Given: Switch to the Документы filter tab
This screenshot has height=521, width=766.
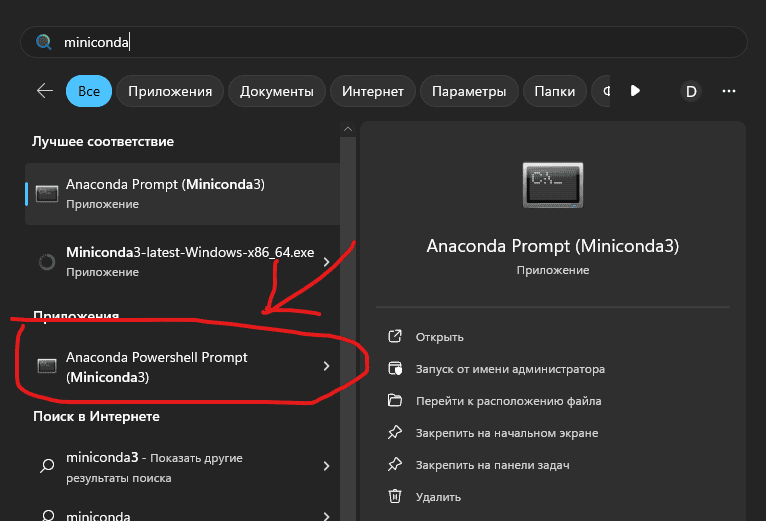Looking at the screenshot, I should pos(277,91).
